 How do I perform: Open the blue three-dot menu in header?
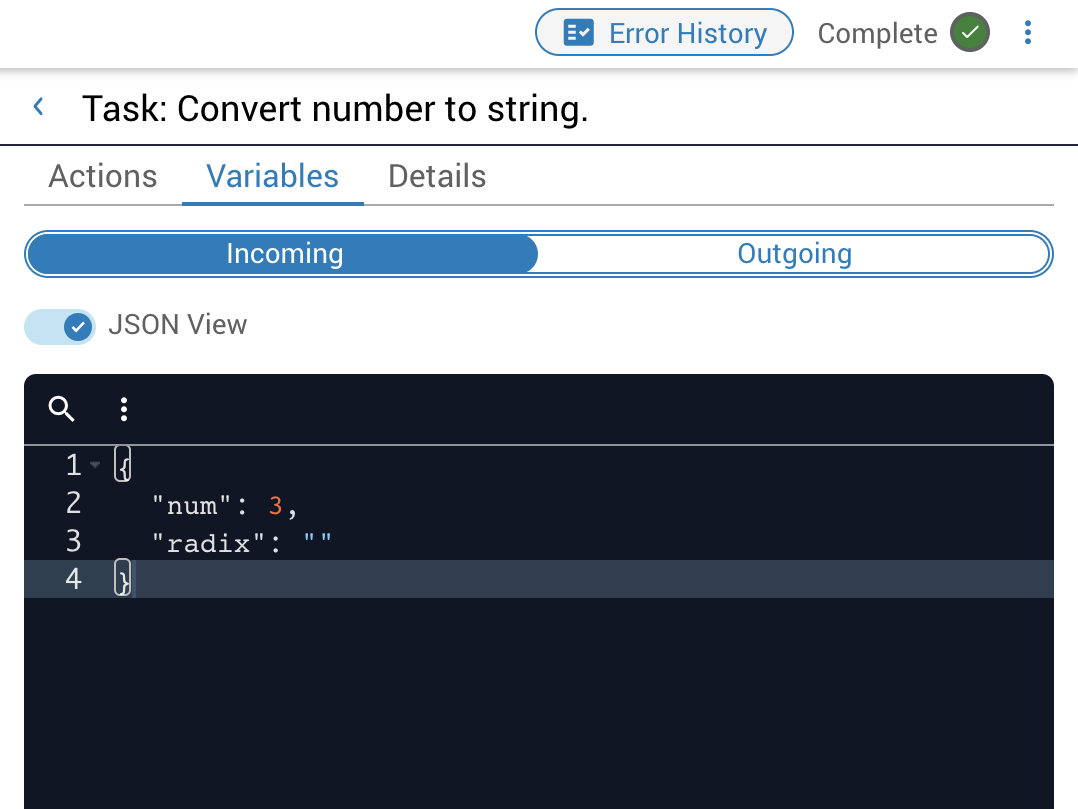tap(1028, 33)
